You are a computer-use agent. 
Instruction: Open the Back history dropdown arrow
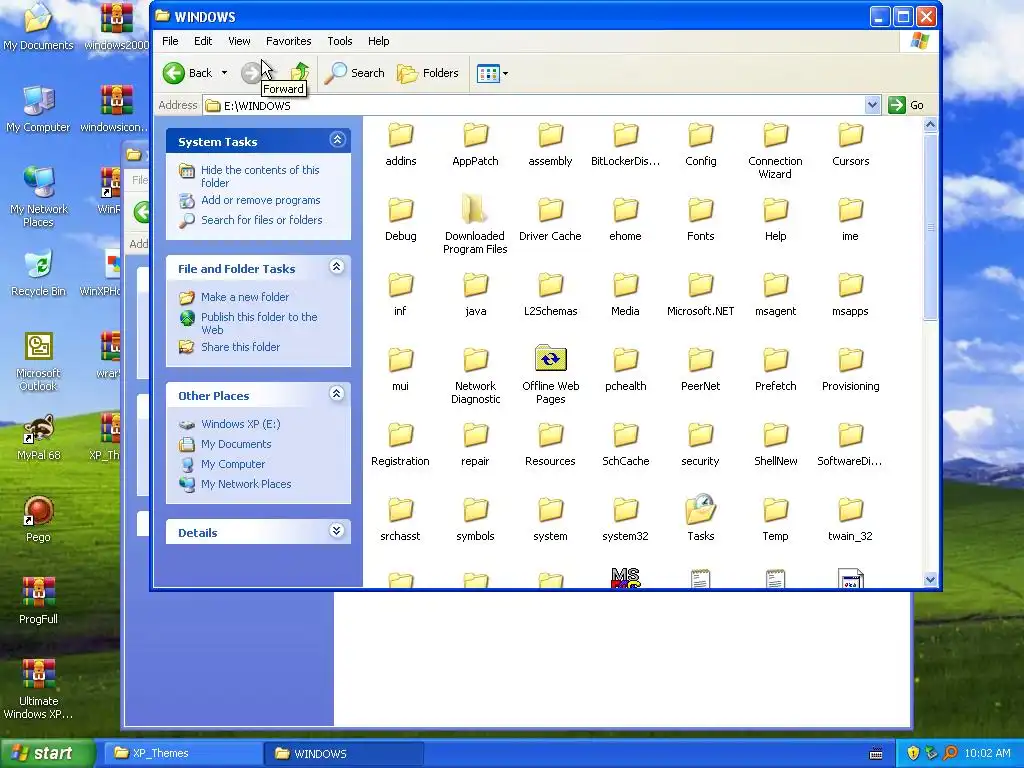pos(224,73)
